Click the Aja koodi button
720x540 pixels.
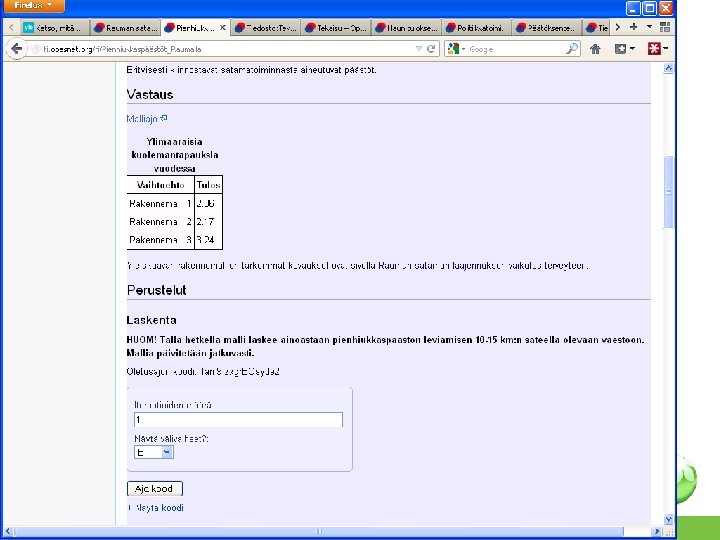(x=155, y=489)
